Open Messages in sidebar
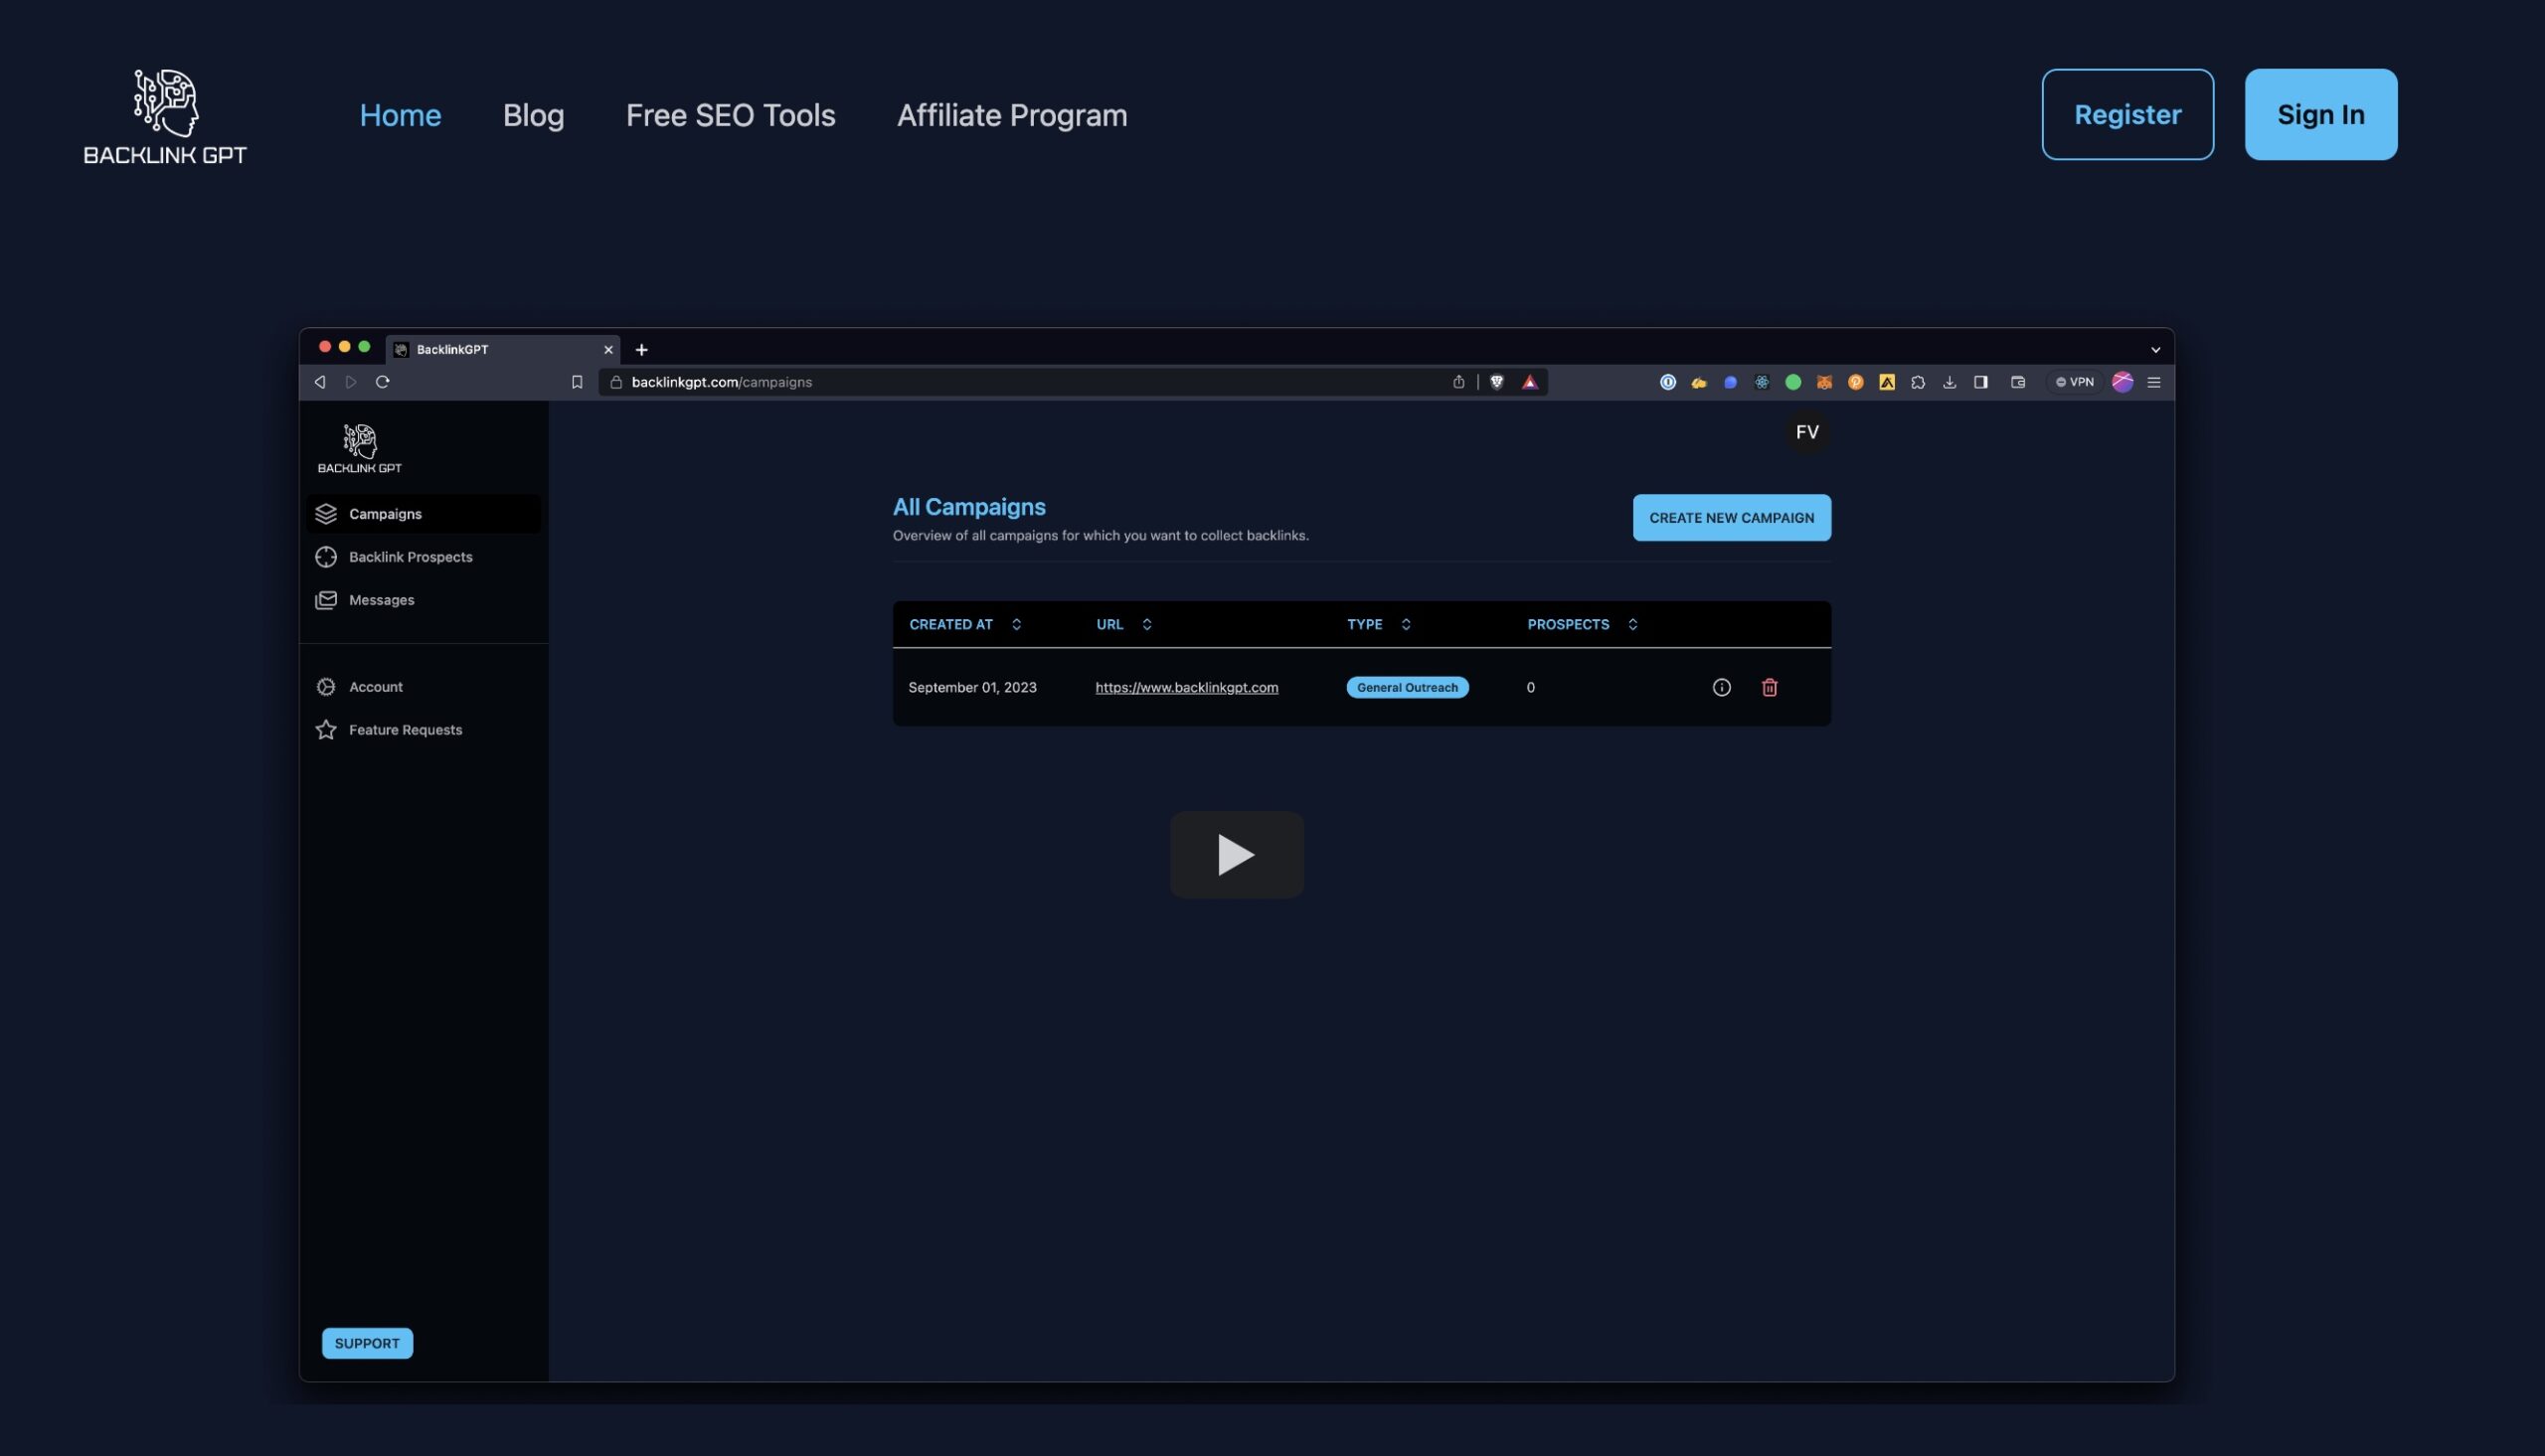 tap(381, 600)
